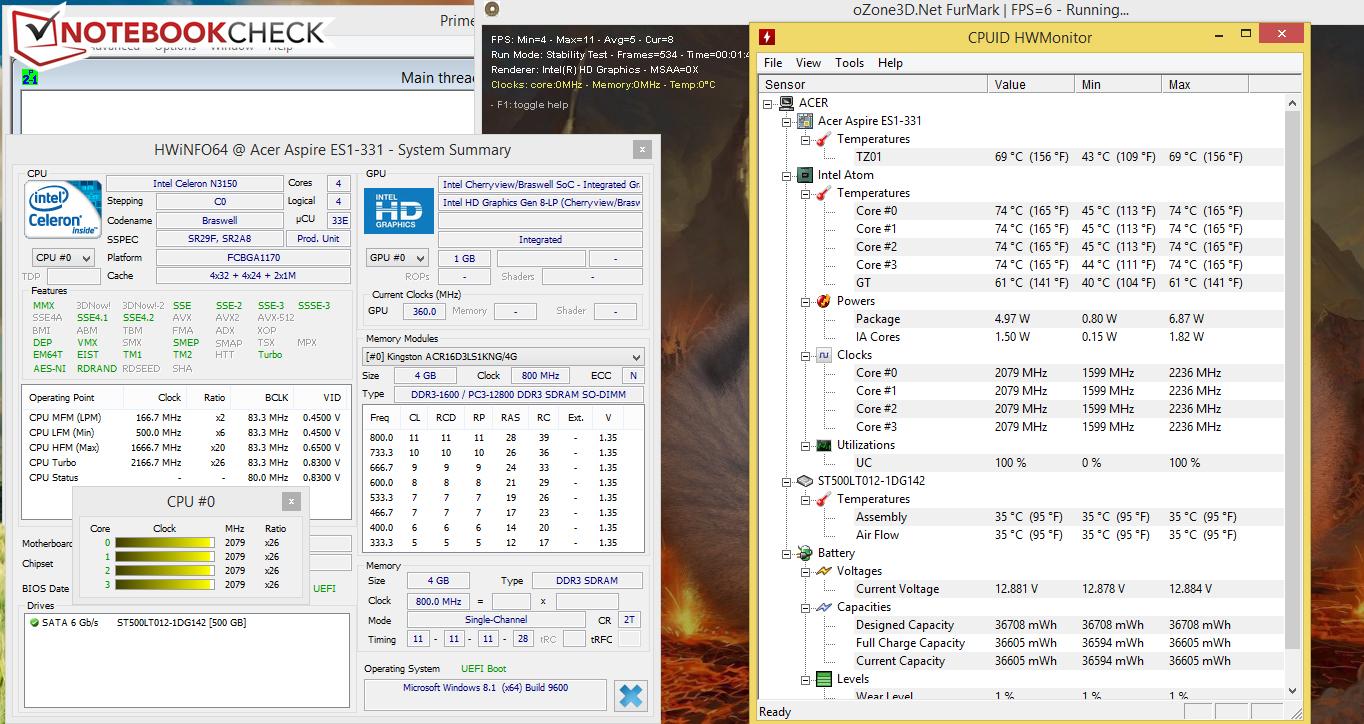Click the CPU Turbo operating point row
Image resolution: width=1364 pixels, height=724 pixels.
pos(185,463)
